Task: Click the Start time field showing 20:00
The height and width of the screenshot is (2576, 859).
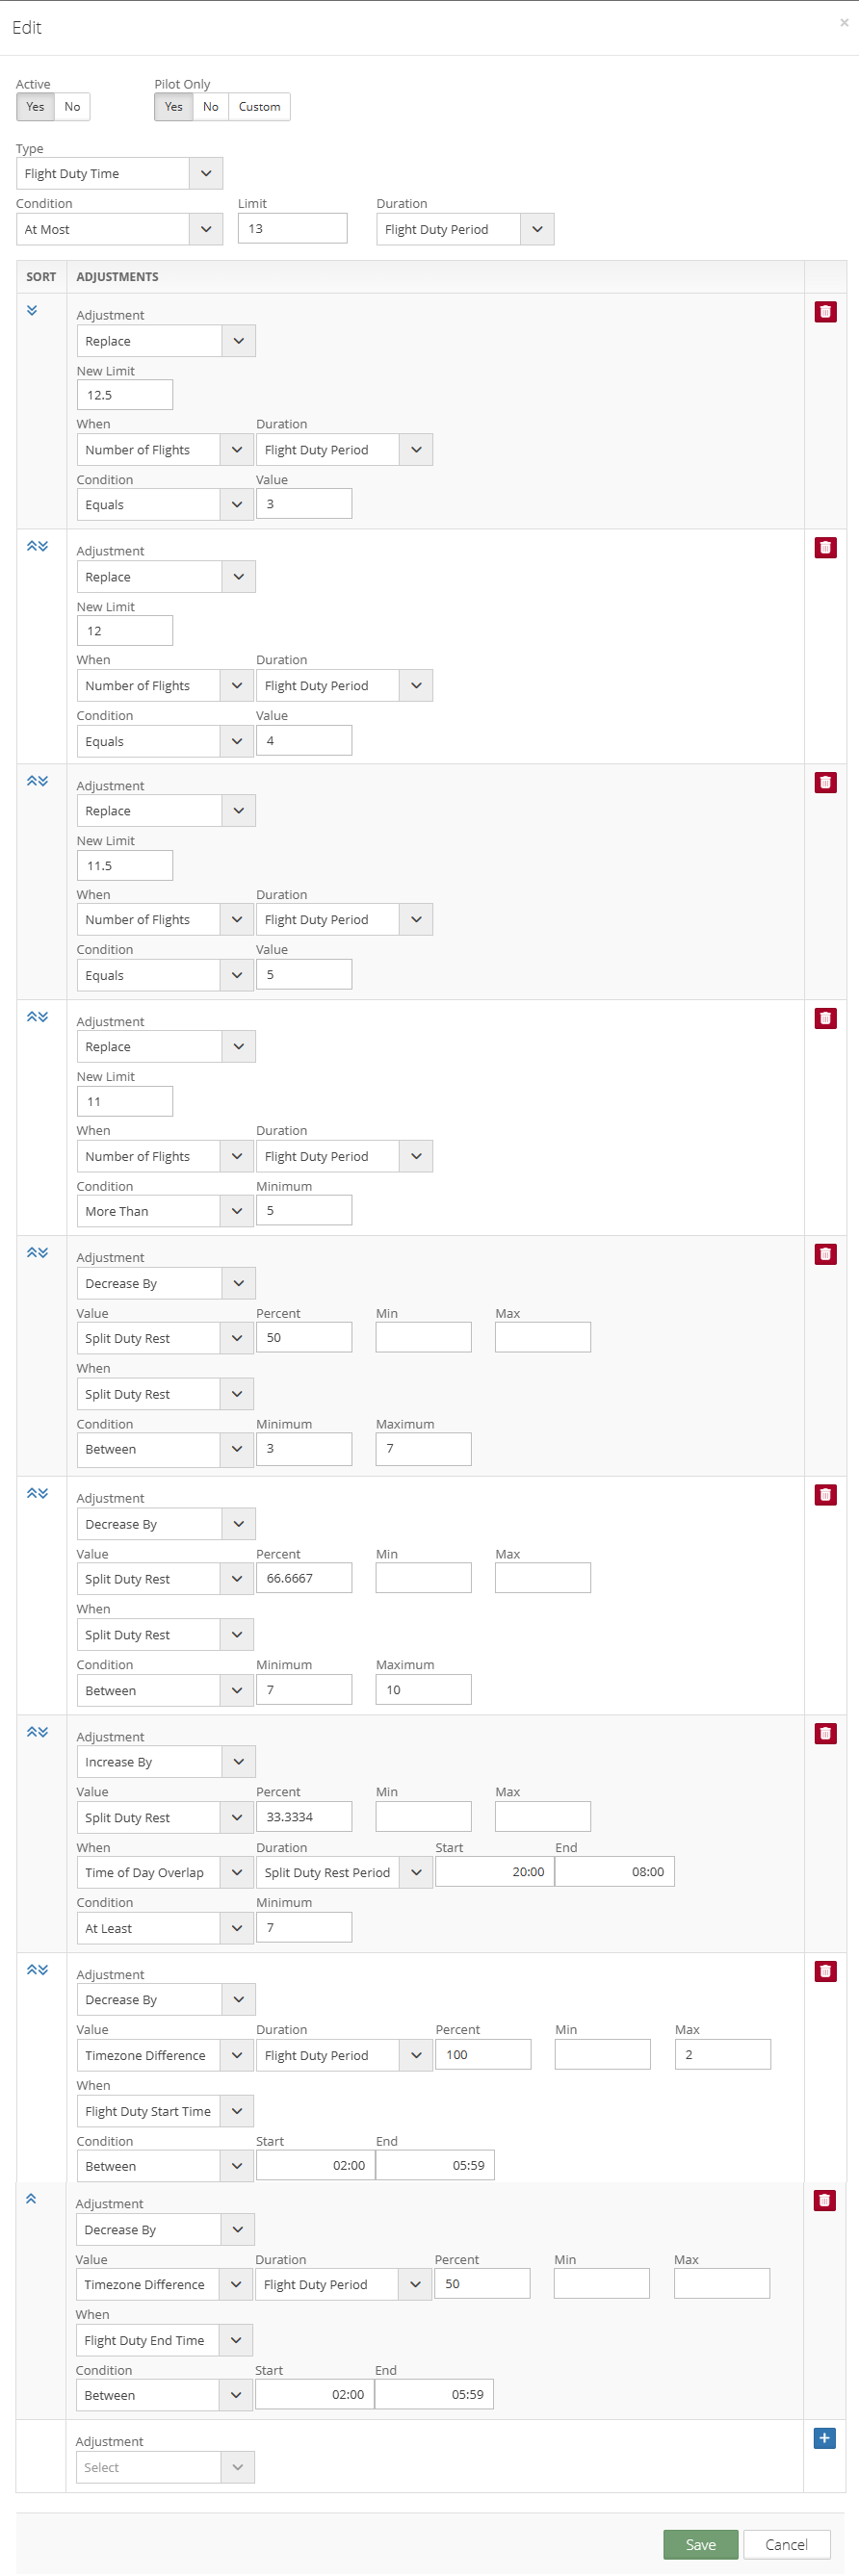Action: click(494, 1872)
